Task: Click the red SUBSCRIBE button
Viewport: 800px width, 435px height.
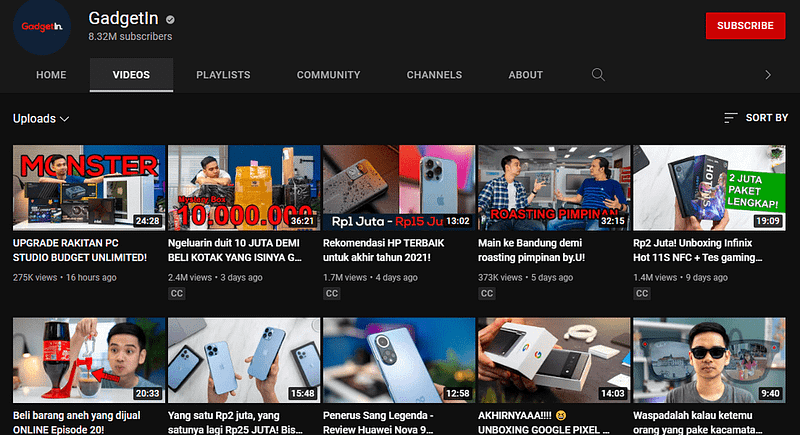Action: coord(745,25)
